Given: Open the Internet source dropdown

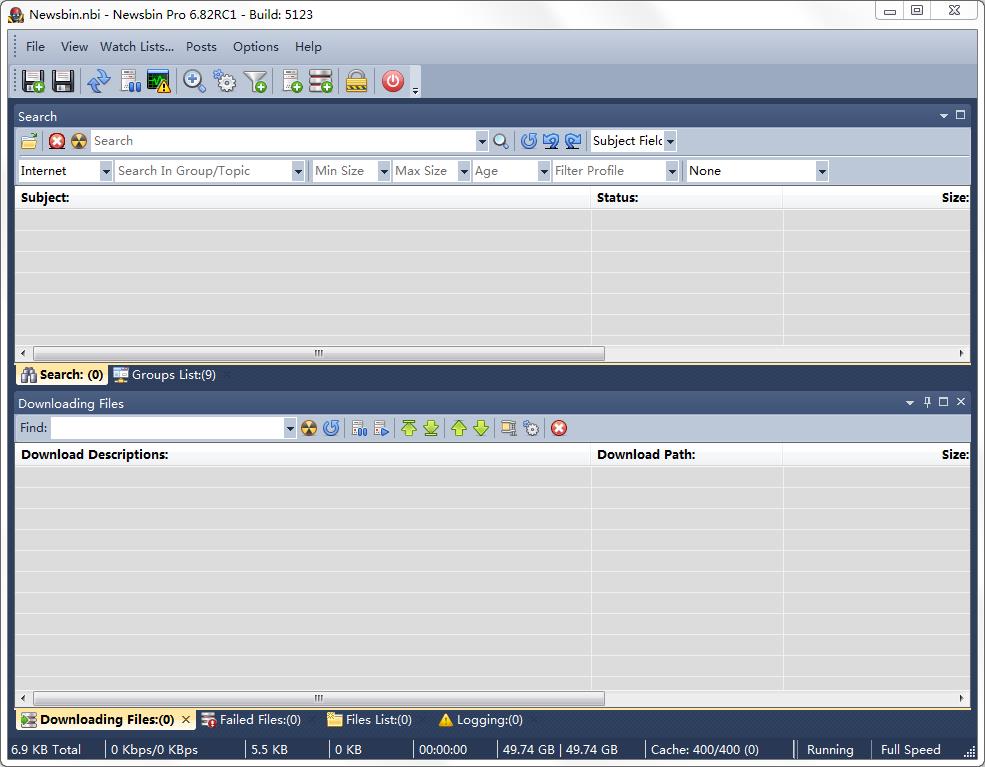Looking at the screenshot, I should pyautogui.click(x=106, y=171).
